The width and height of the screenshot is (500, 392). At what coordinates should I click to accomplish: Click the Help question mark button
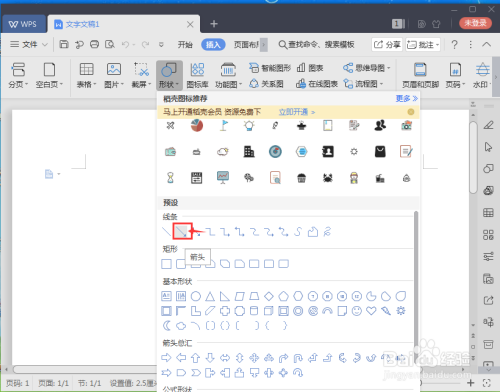[454, 44]
